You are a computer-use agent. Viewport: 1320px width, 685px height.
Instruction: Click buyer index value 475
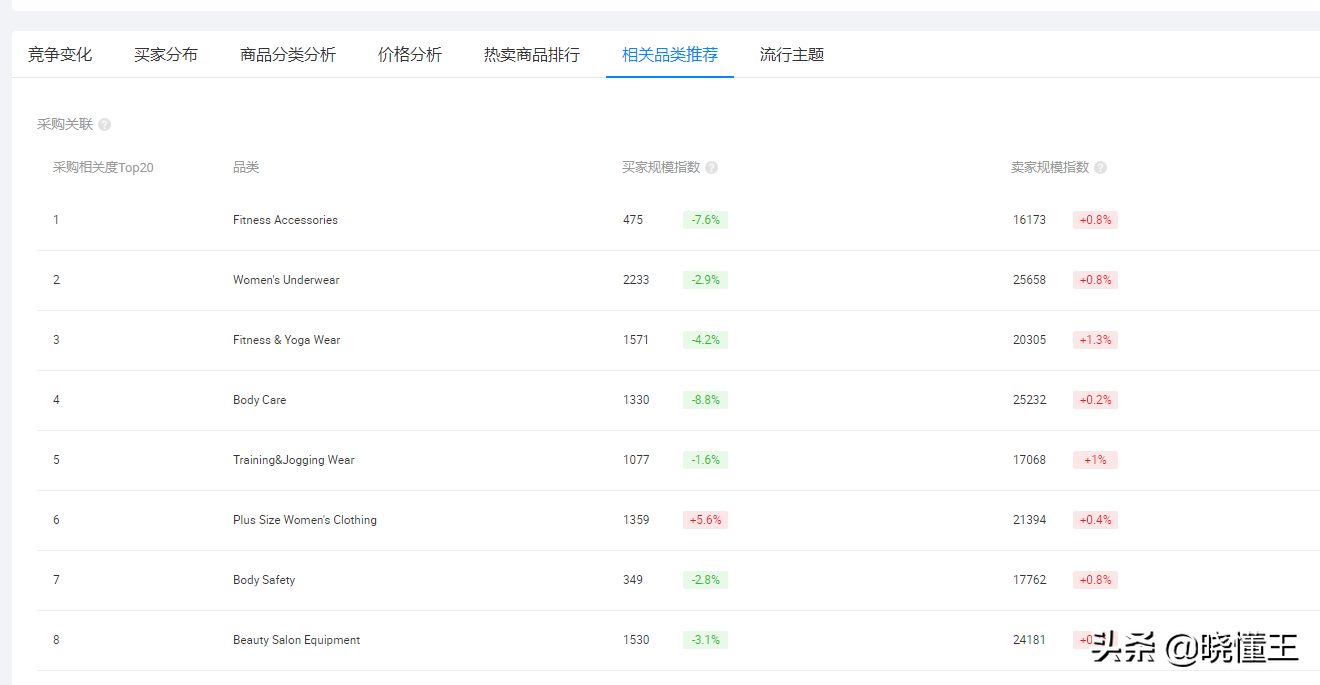click(x=633, y=220)
